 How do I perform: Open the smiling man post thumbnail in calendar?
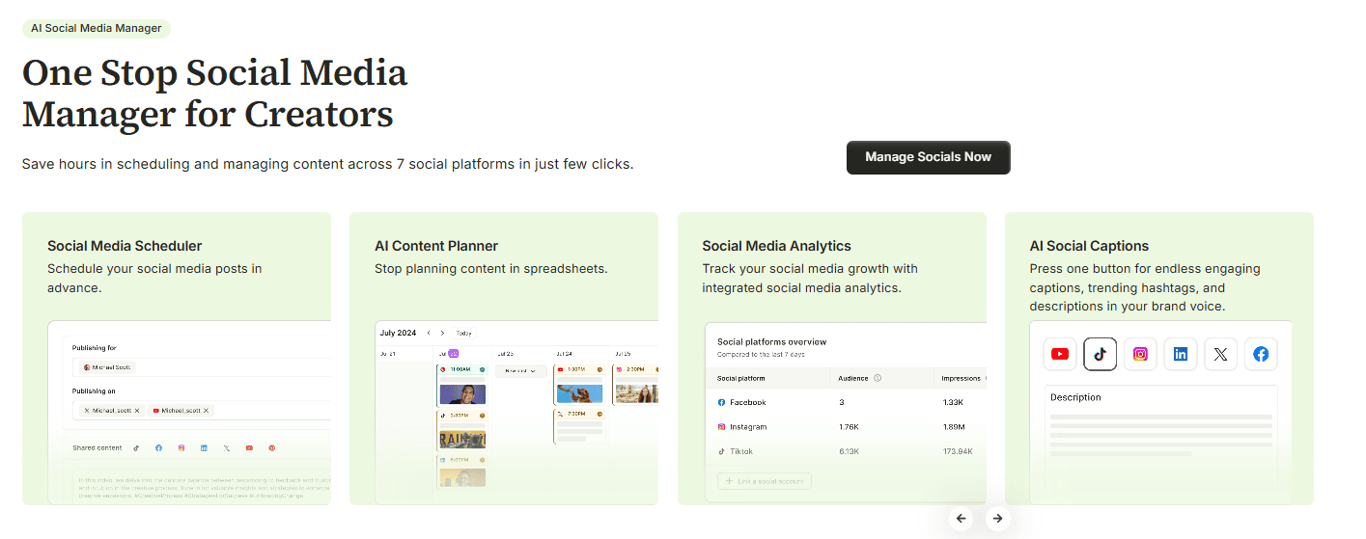point(462,394)
